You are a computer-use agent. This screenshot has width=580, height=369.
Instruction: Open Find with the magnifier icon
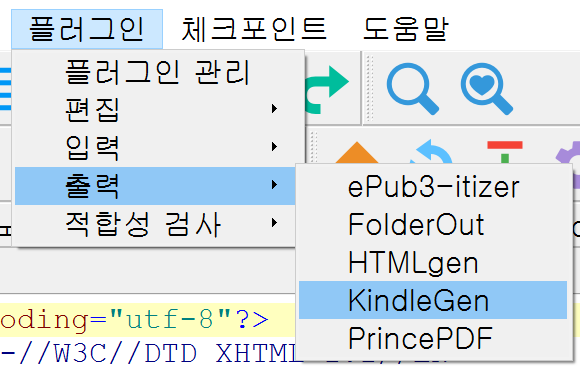[412, 89]
